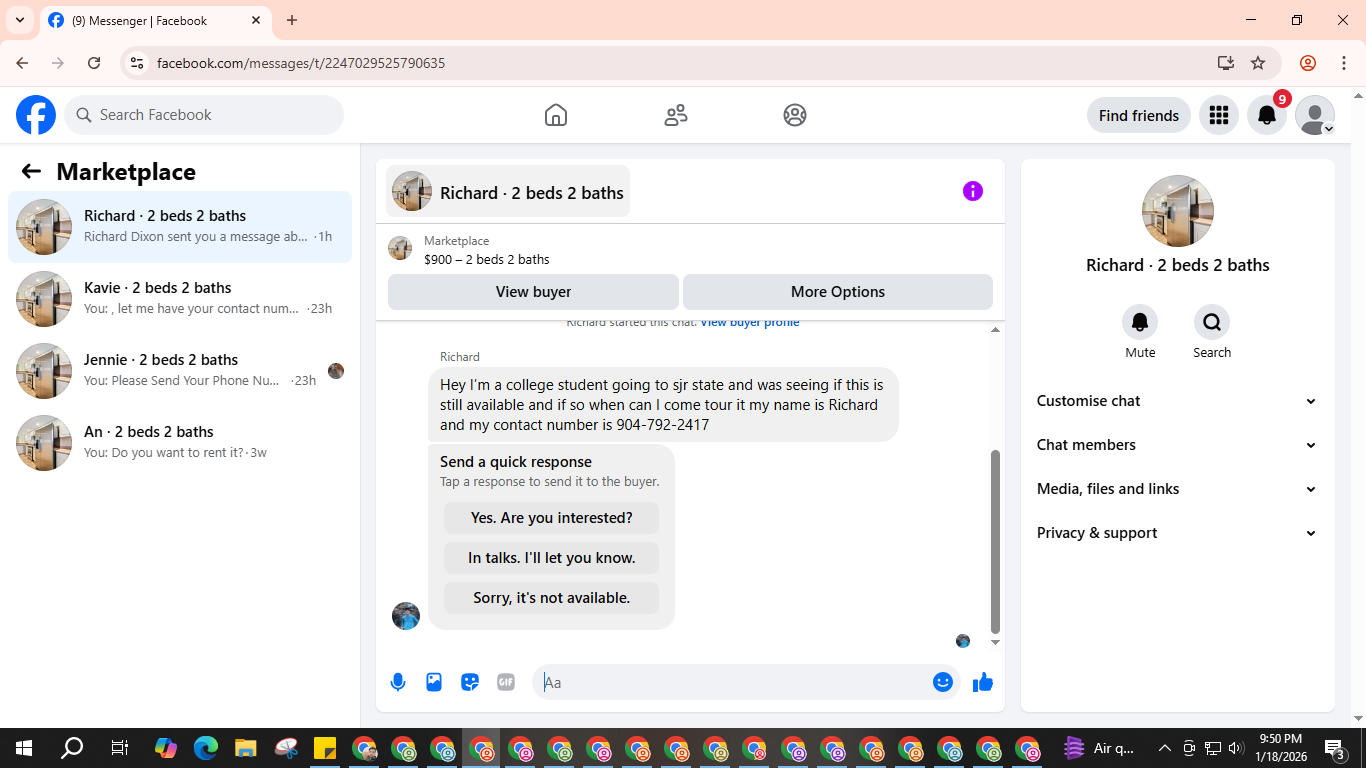Click the chat scrollbar down arrow
1366x768 pixels.
point(995,643)
